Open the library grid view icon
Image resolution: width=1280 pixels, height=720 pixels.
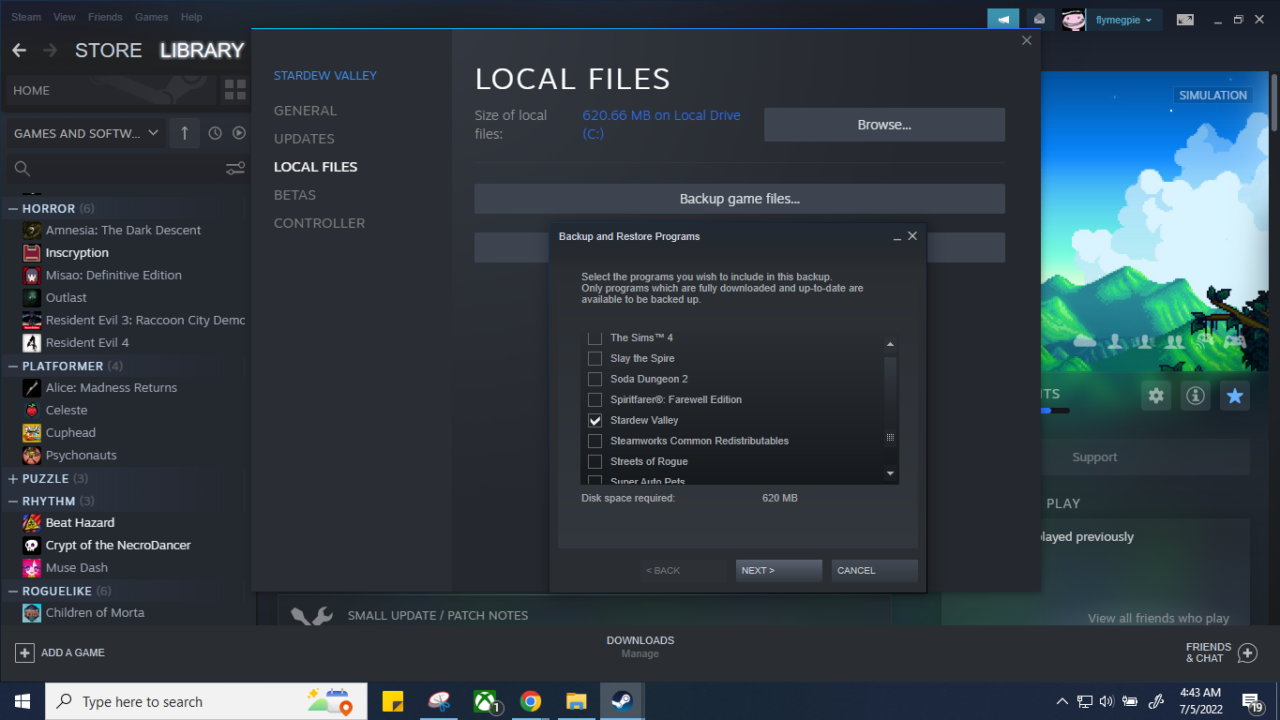[x=235, y=91]
